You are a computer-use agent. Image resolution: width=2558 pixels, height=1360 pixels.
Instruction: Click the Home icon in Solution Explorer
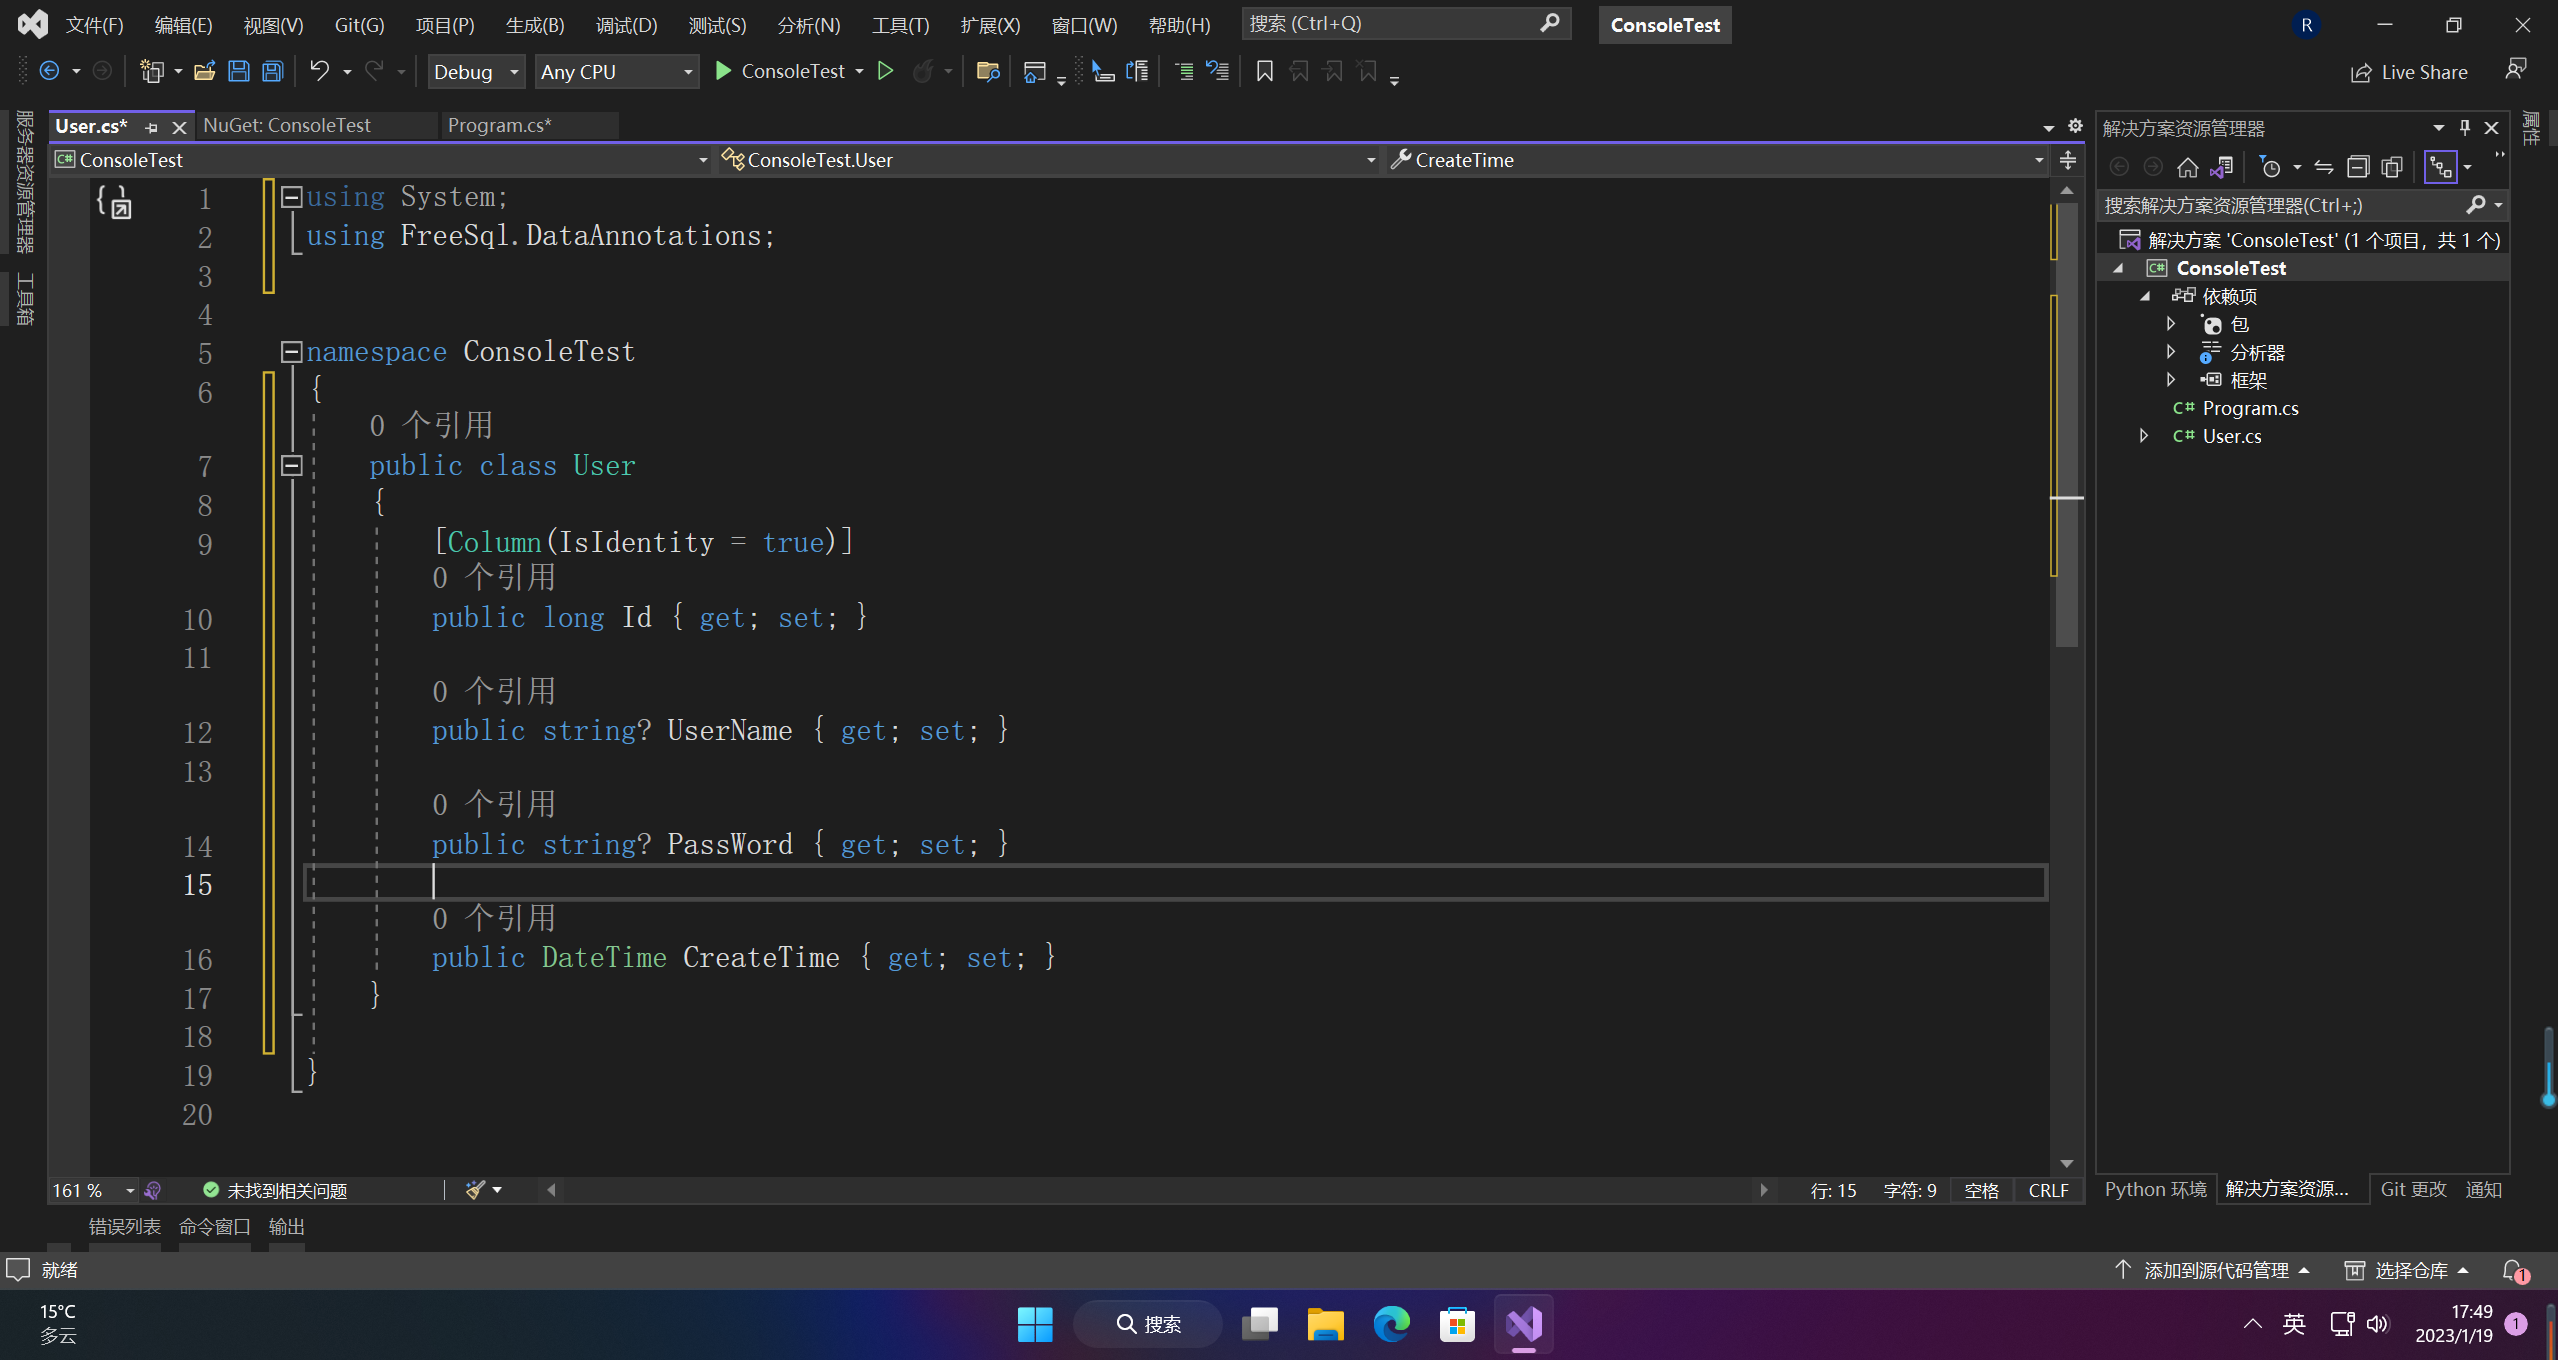point(2188,167)
